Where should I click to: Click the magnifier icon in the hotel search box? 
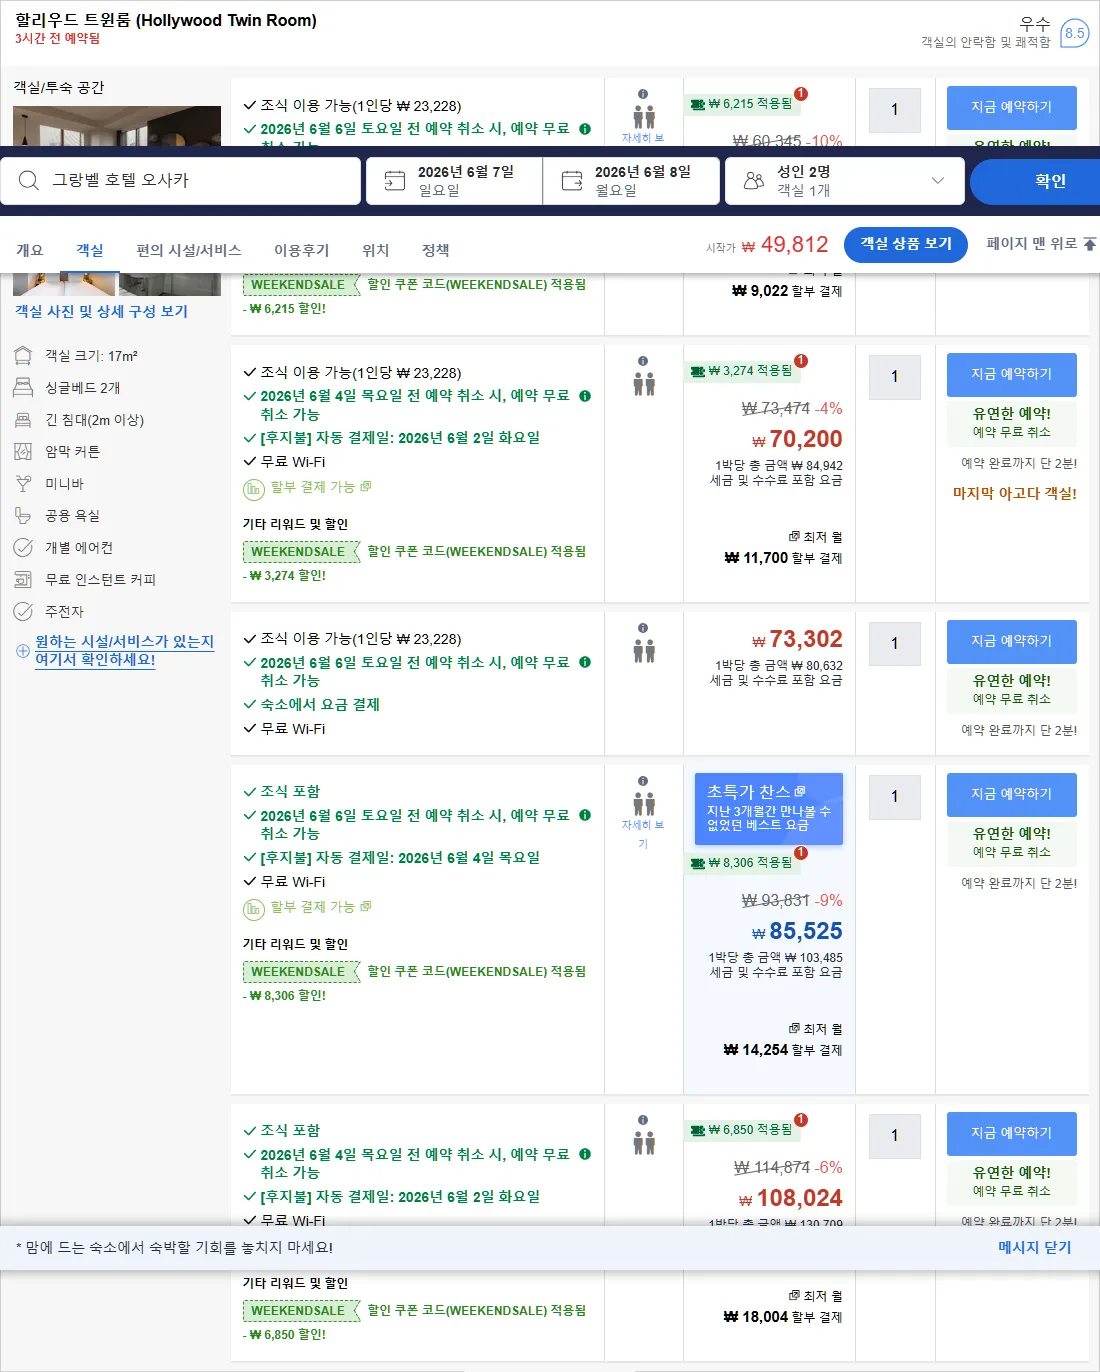click(29, 180)
